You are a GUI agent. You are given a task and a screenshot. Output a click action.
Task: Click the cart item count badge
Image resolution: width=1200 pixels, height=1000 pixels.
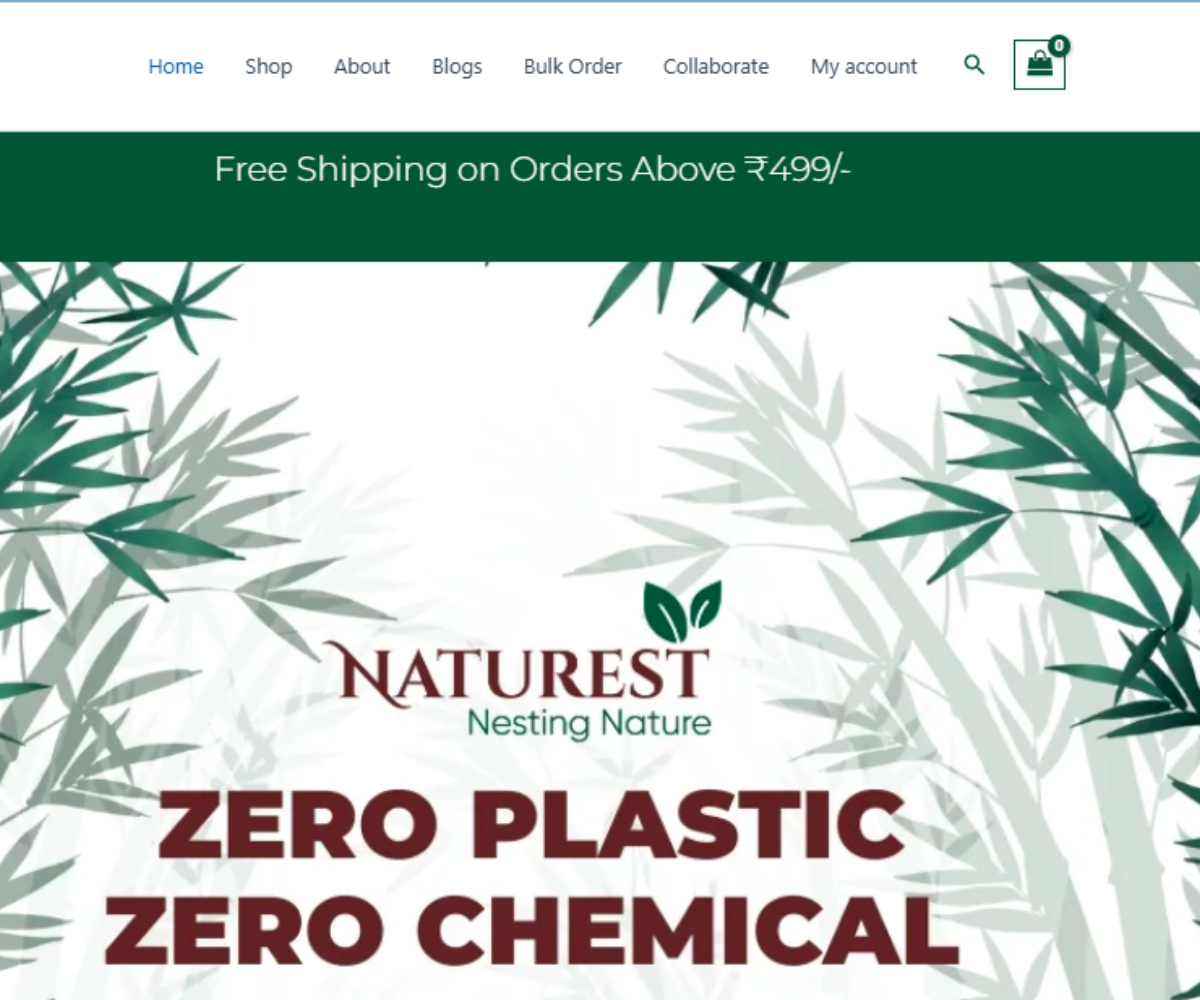coord(1059,45)
